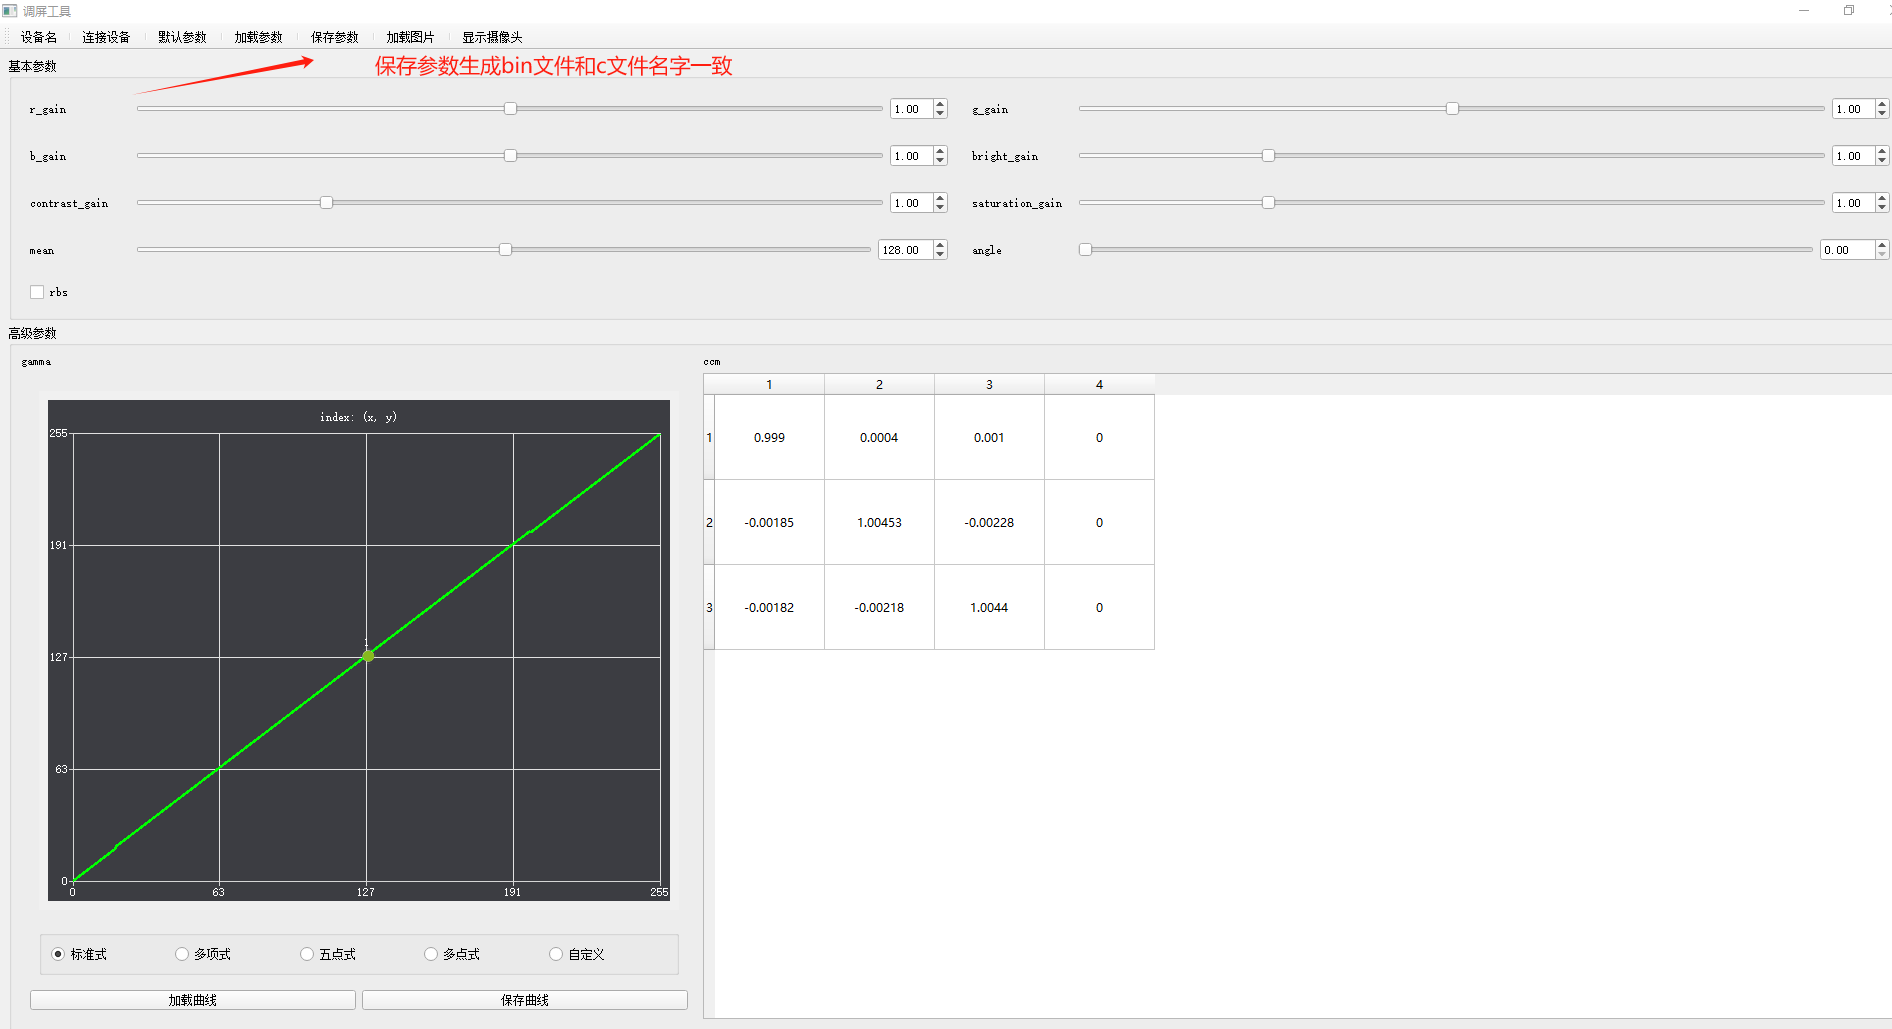The width and height of the screenshot is (1892, 1029).
Task: Click the 加载曲线 button
Action: pyautogui.click(x=193, y=1000)
